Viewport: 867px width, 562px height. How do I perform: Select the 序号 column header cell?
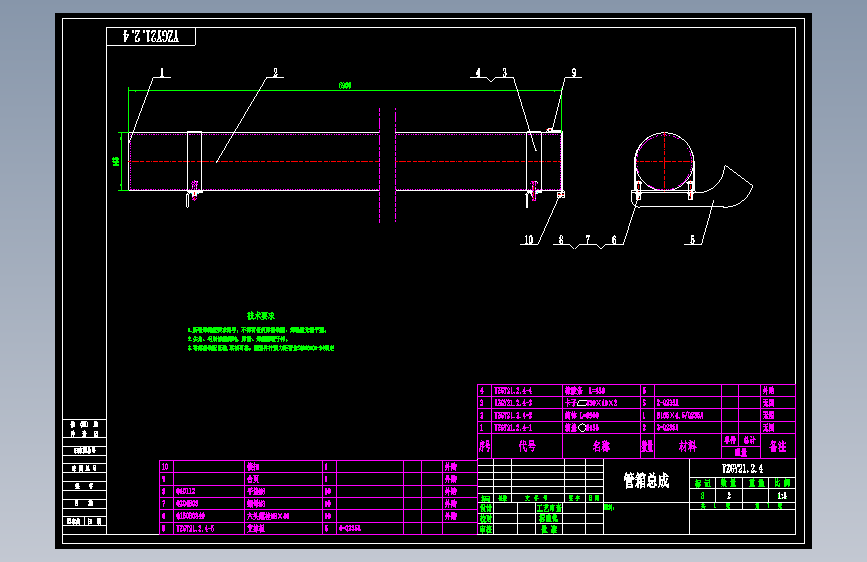point(484,446)
